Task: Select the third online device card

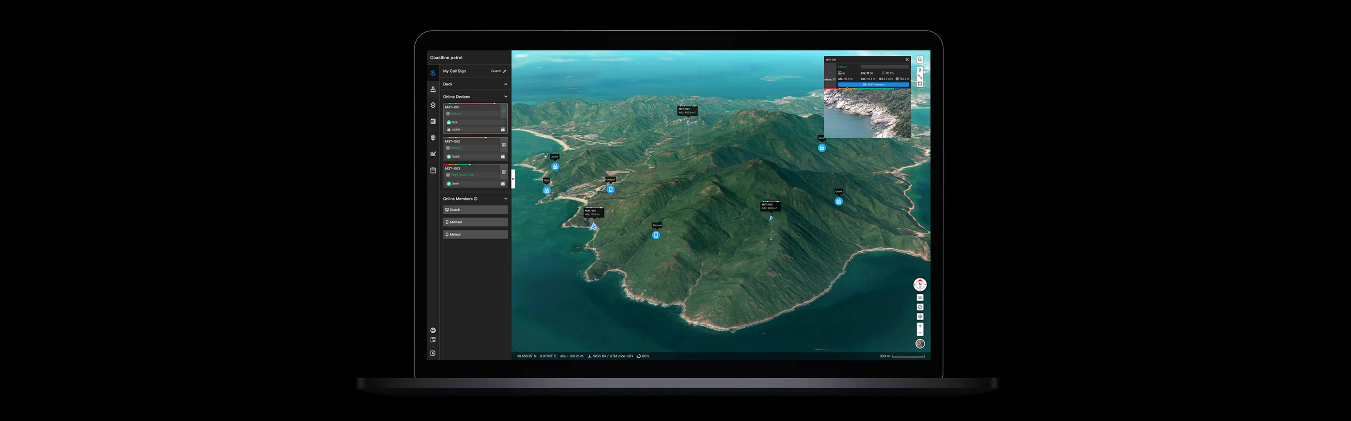Action: [x=474, y=177]
